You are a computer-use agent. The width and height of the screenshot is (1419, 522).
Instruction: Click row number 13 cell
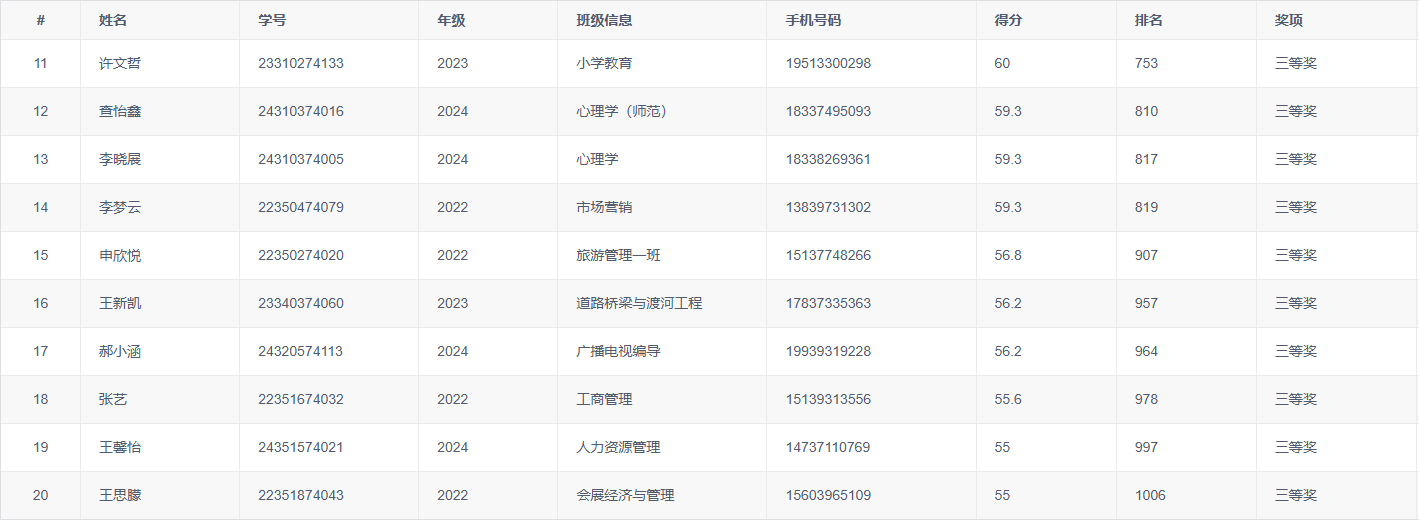click(41, 159)
